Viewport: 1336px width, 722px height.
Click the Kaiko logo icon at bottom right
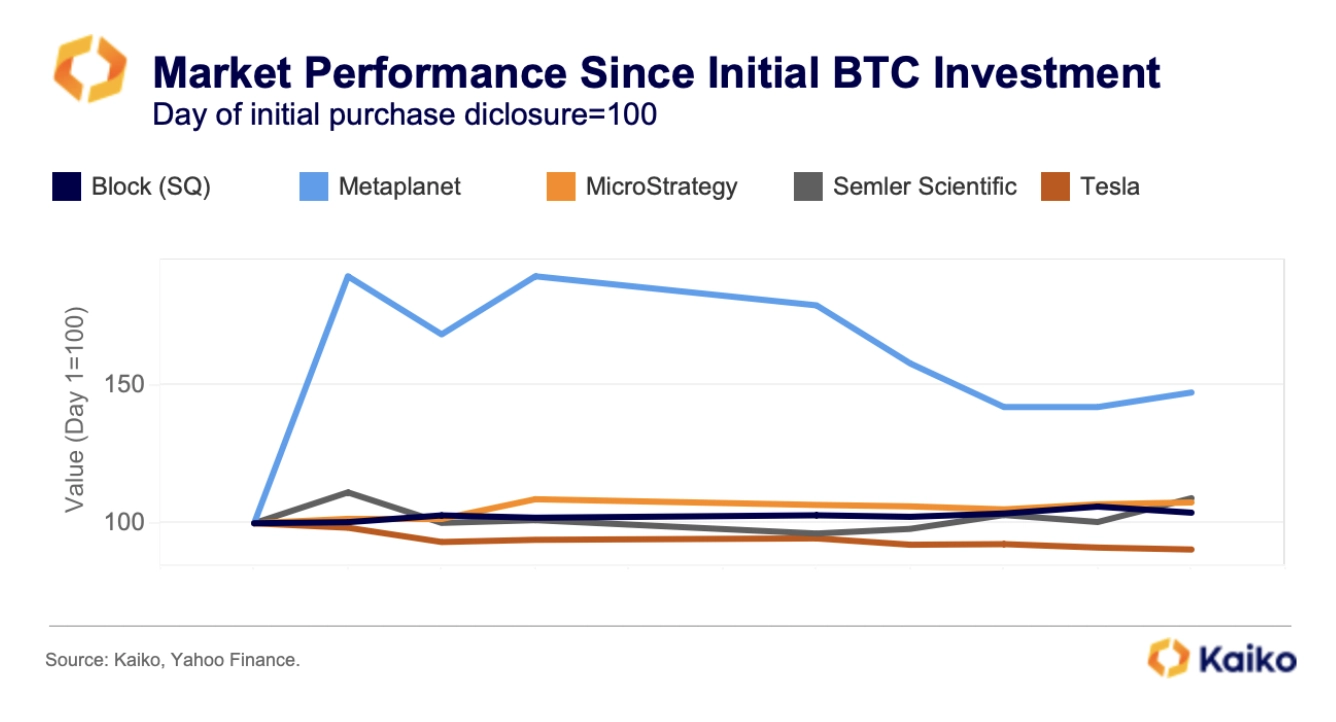pos(1166,658)
